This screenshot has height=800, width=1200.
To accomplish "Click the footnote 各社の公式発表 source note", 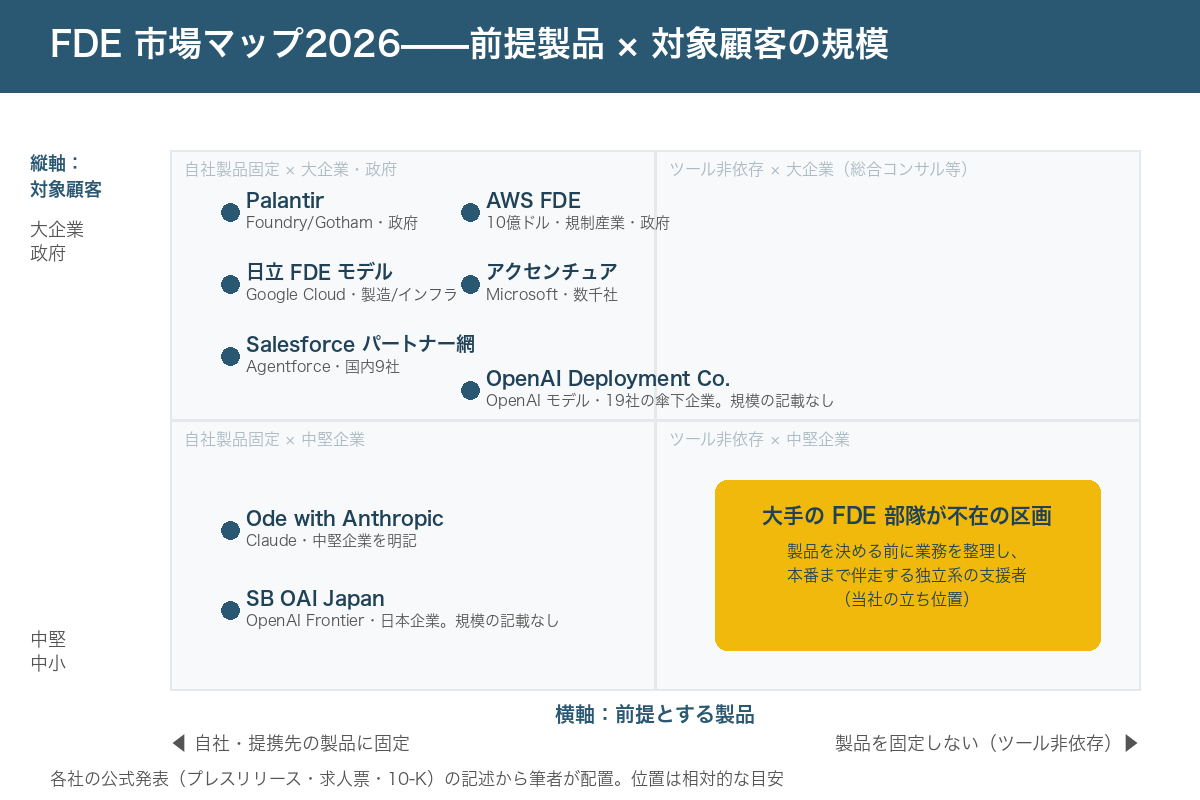I will click(x=417, y=777).
